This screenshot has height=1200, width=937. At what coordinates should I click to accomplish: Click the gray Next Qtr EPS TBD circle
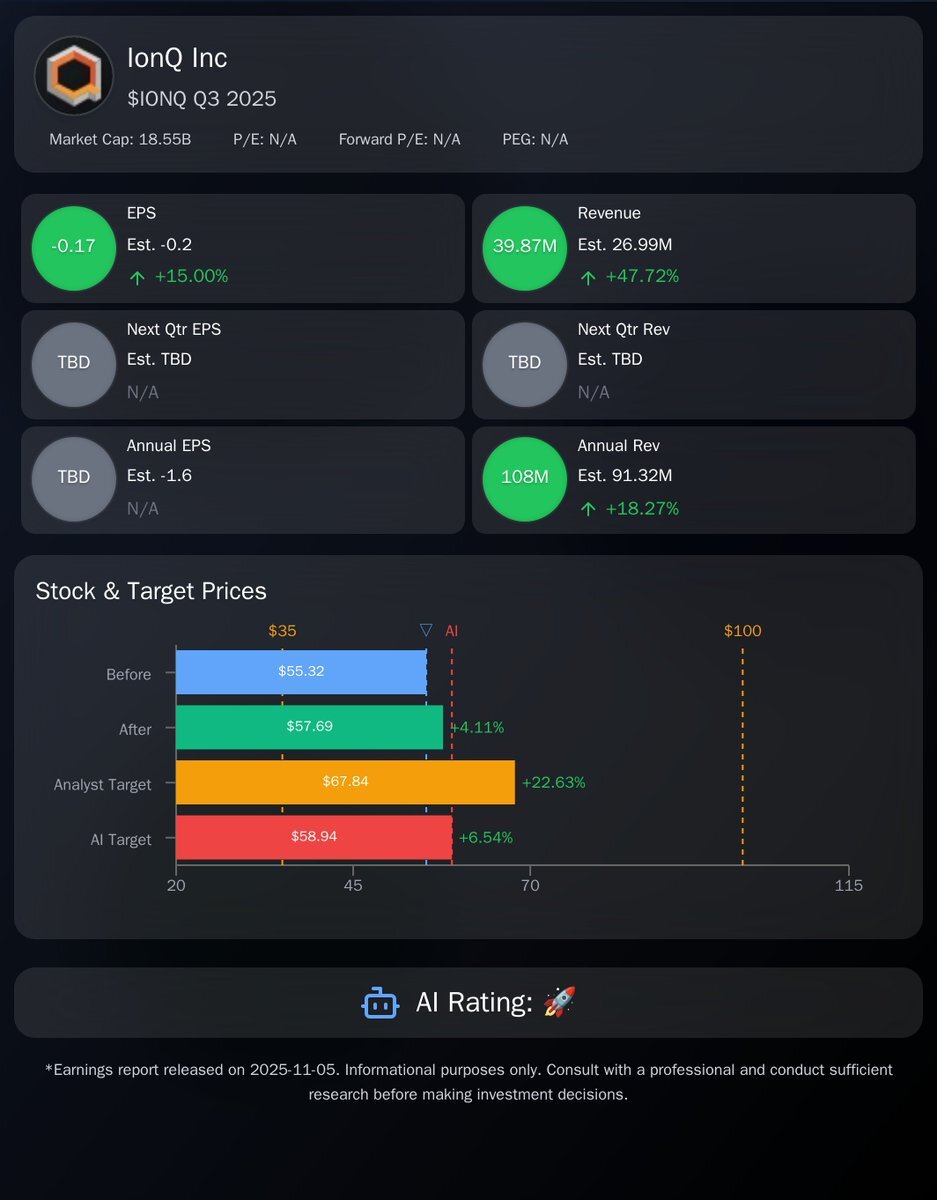74,363
